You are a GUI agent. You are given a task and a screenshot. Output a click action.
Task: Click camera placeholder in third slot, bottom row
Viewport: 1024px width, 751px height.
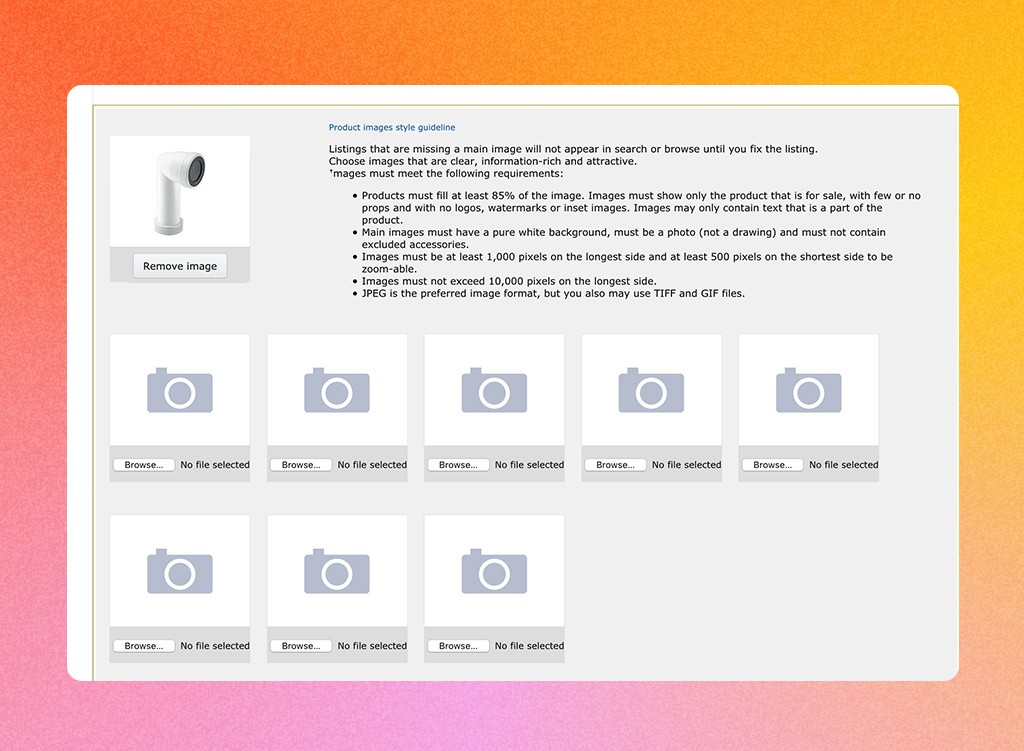point(494,571)
